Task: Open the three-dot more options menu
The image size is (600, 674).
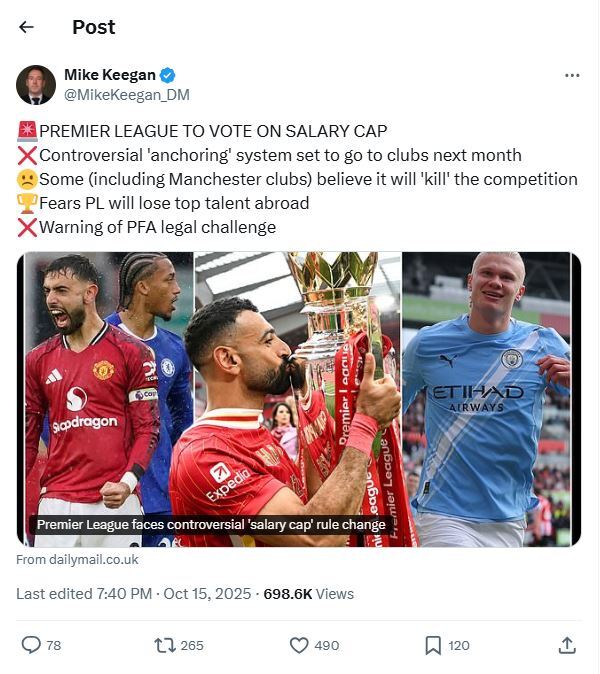Action: [572, 76]
